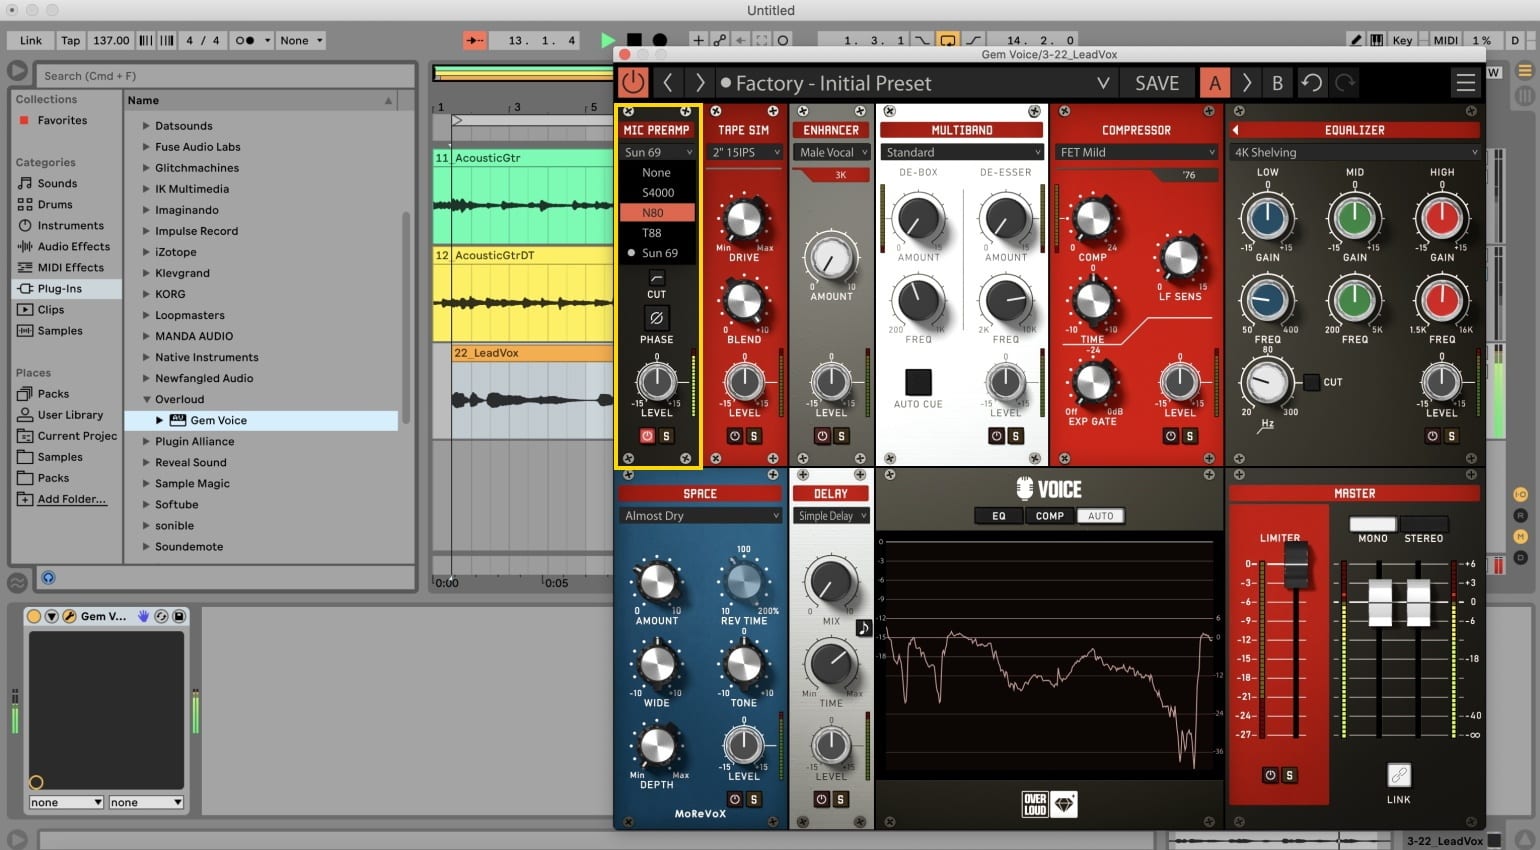Copy setting A to B with the arrow
This screenshot has width=1540, height=850.
pyautogui.click(x=1246, y=83)
